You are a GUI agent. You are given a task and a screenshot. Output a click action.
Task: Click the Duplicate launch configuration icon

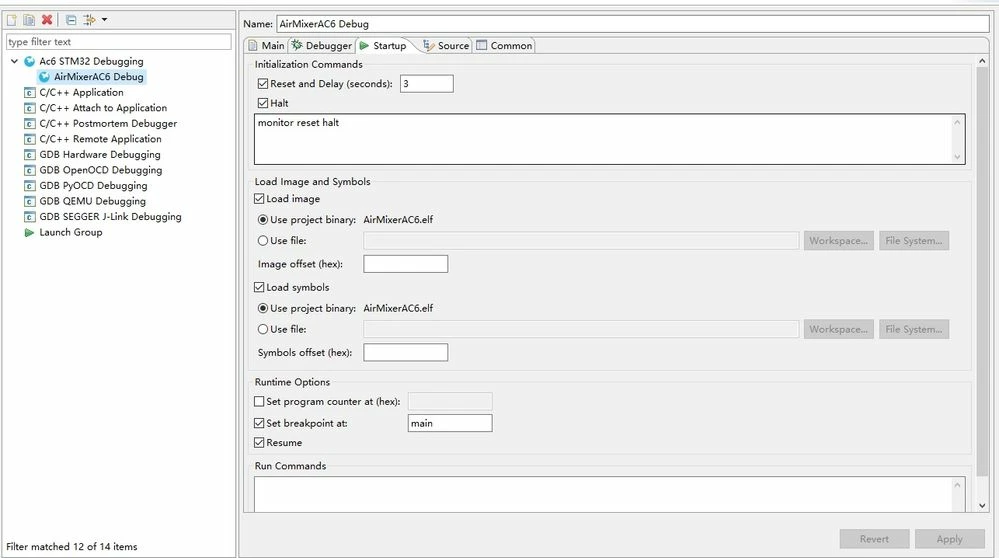tap(29, 20)
